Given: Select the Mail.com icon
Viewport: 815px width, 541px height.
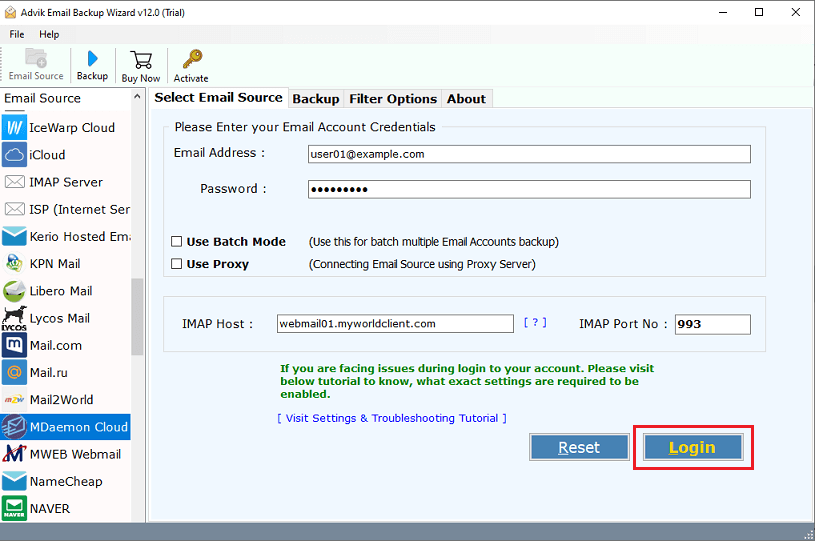Looking at the screenshot, I should click(14, 345).
